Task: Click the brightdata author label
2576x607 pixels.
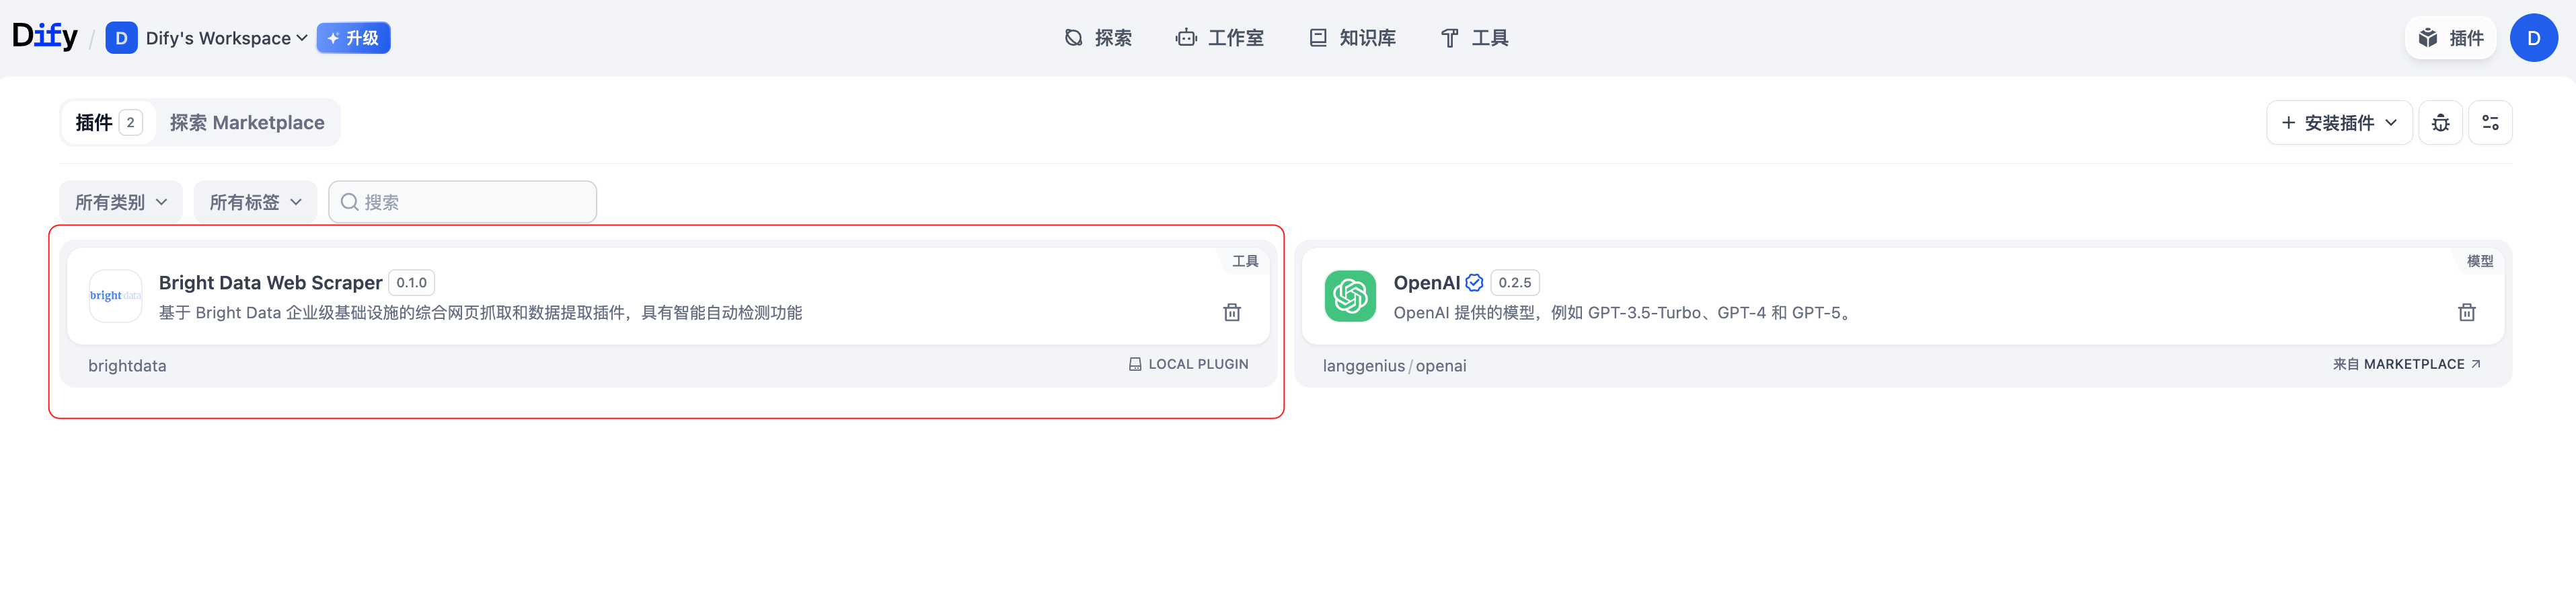Action: (127, 366)
